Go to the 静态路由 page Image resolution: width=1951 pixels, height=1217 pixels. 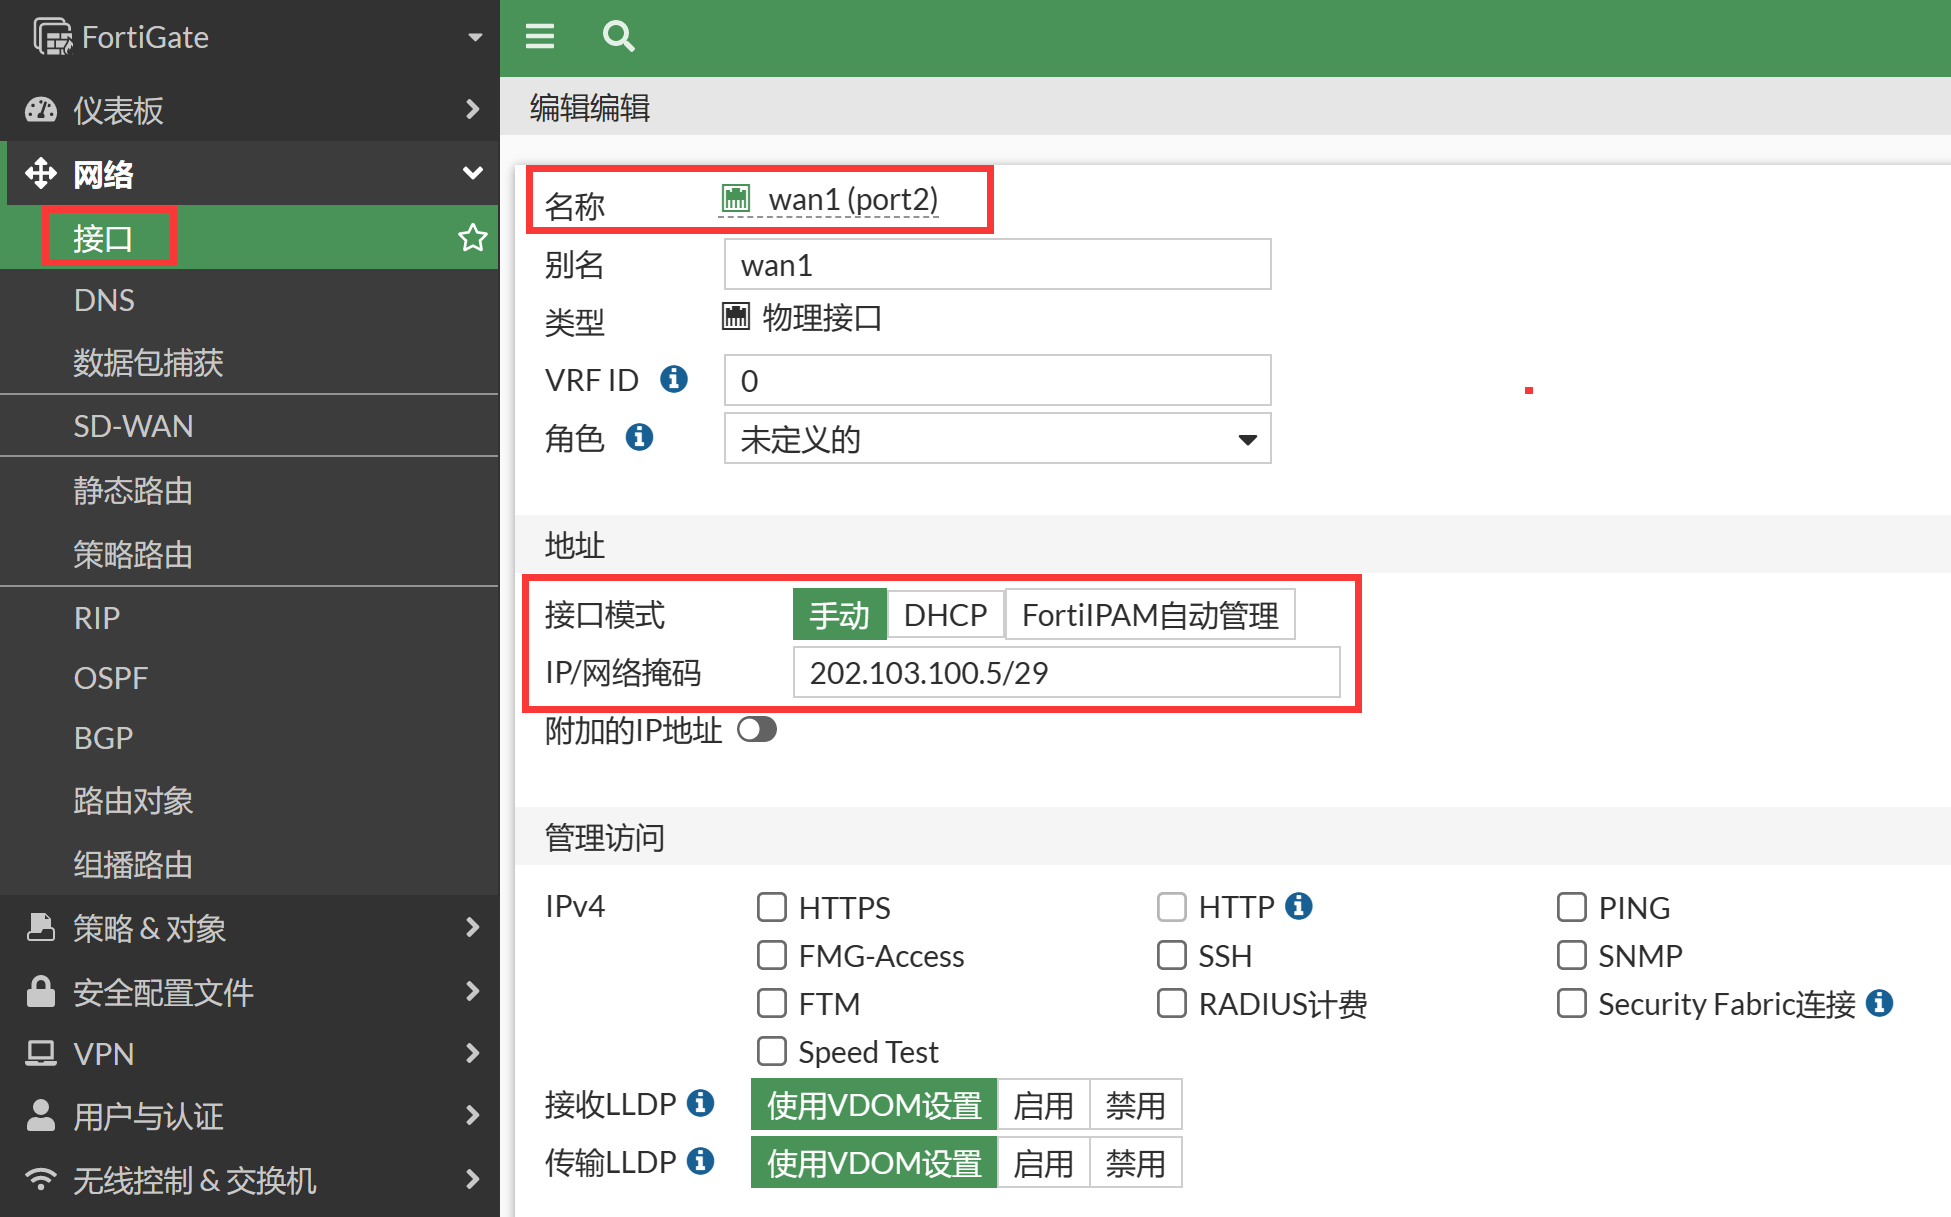point(133,491)
